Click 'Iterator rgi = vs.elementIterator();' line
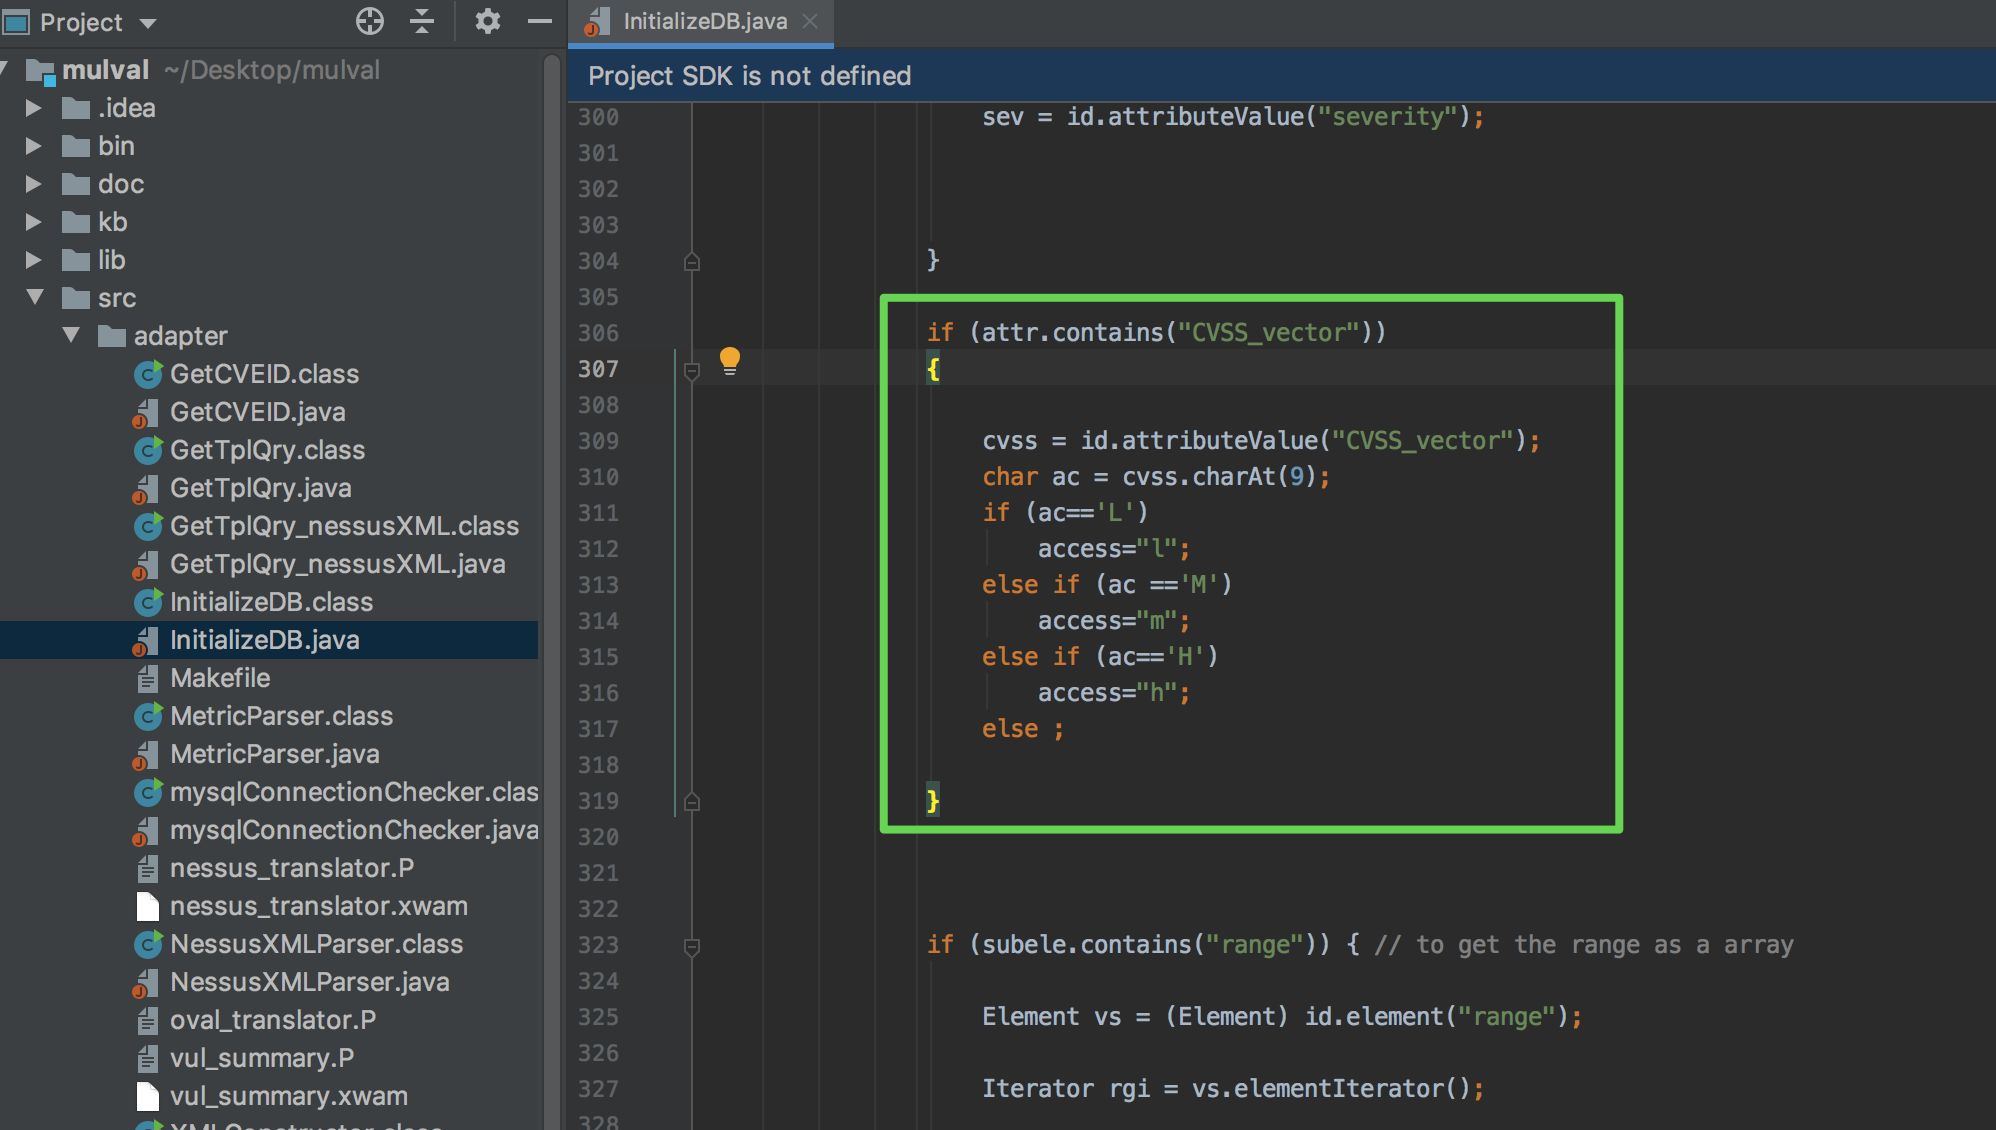This screenshot has width=1996, height=1130. coord(1233,1089)
